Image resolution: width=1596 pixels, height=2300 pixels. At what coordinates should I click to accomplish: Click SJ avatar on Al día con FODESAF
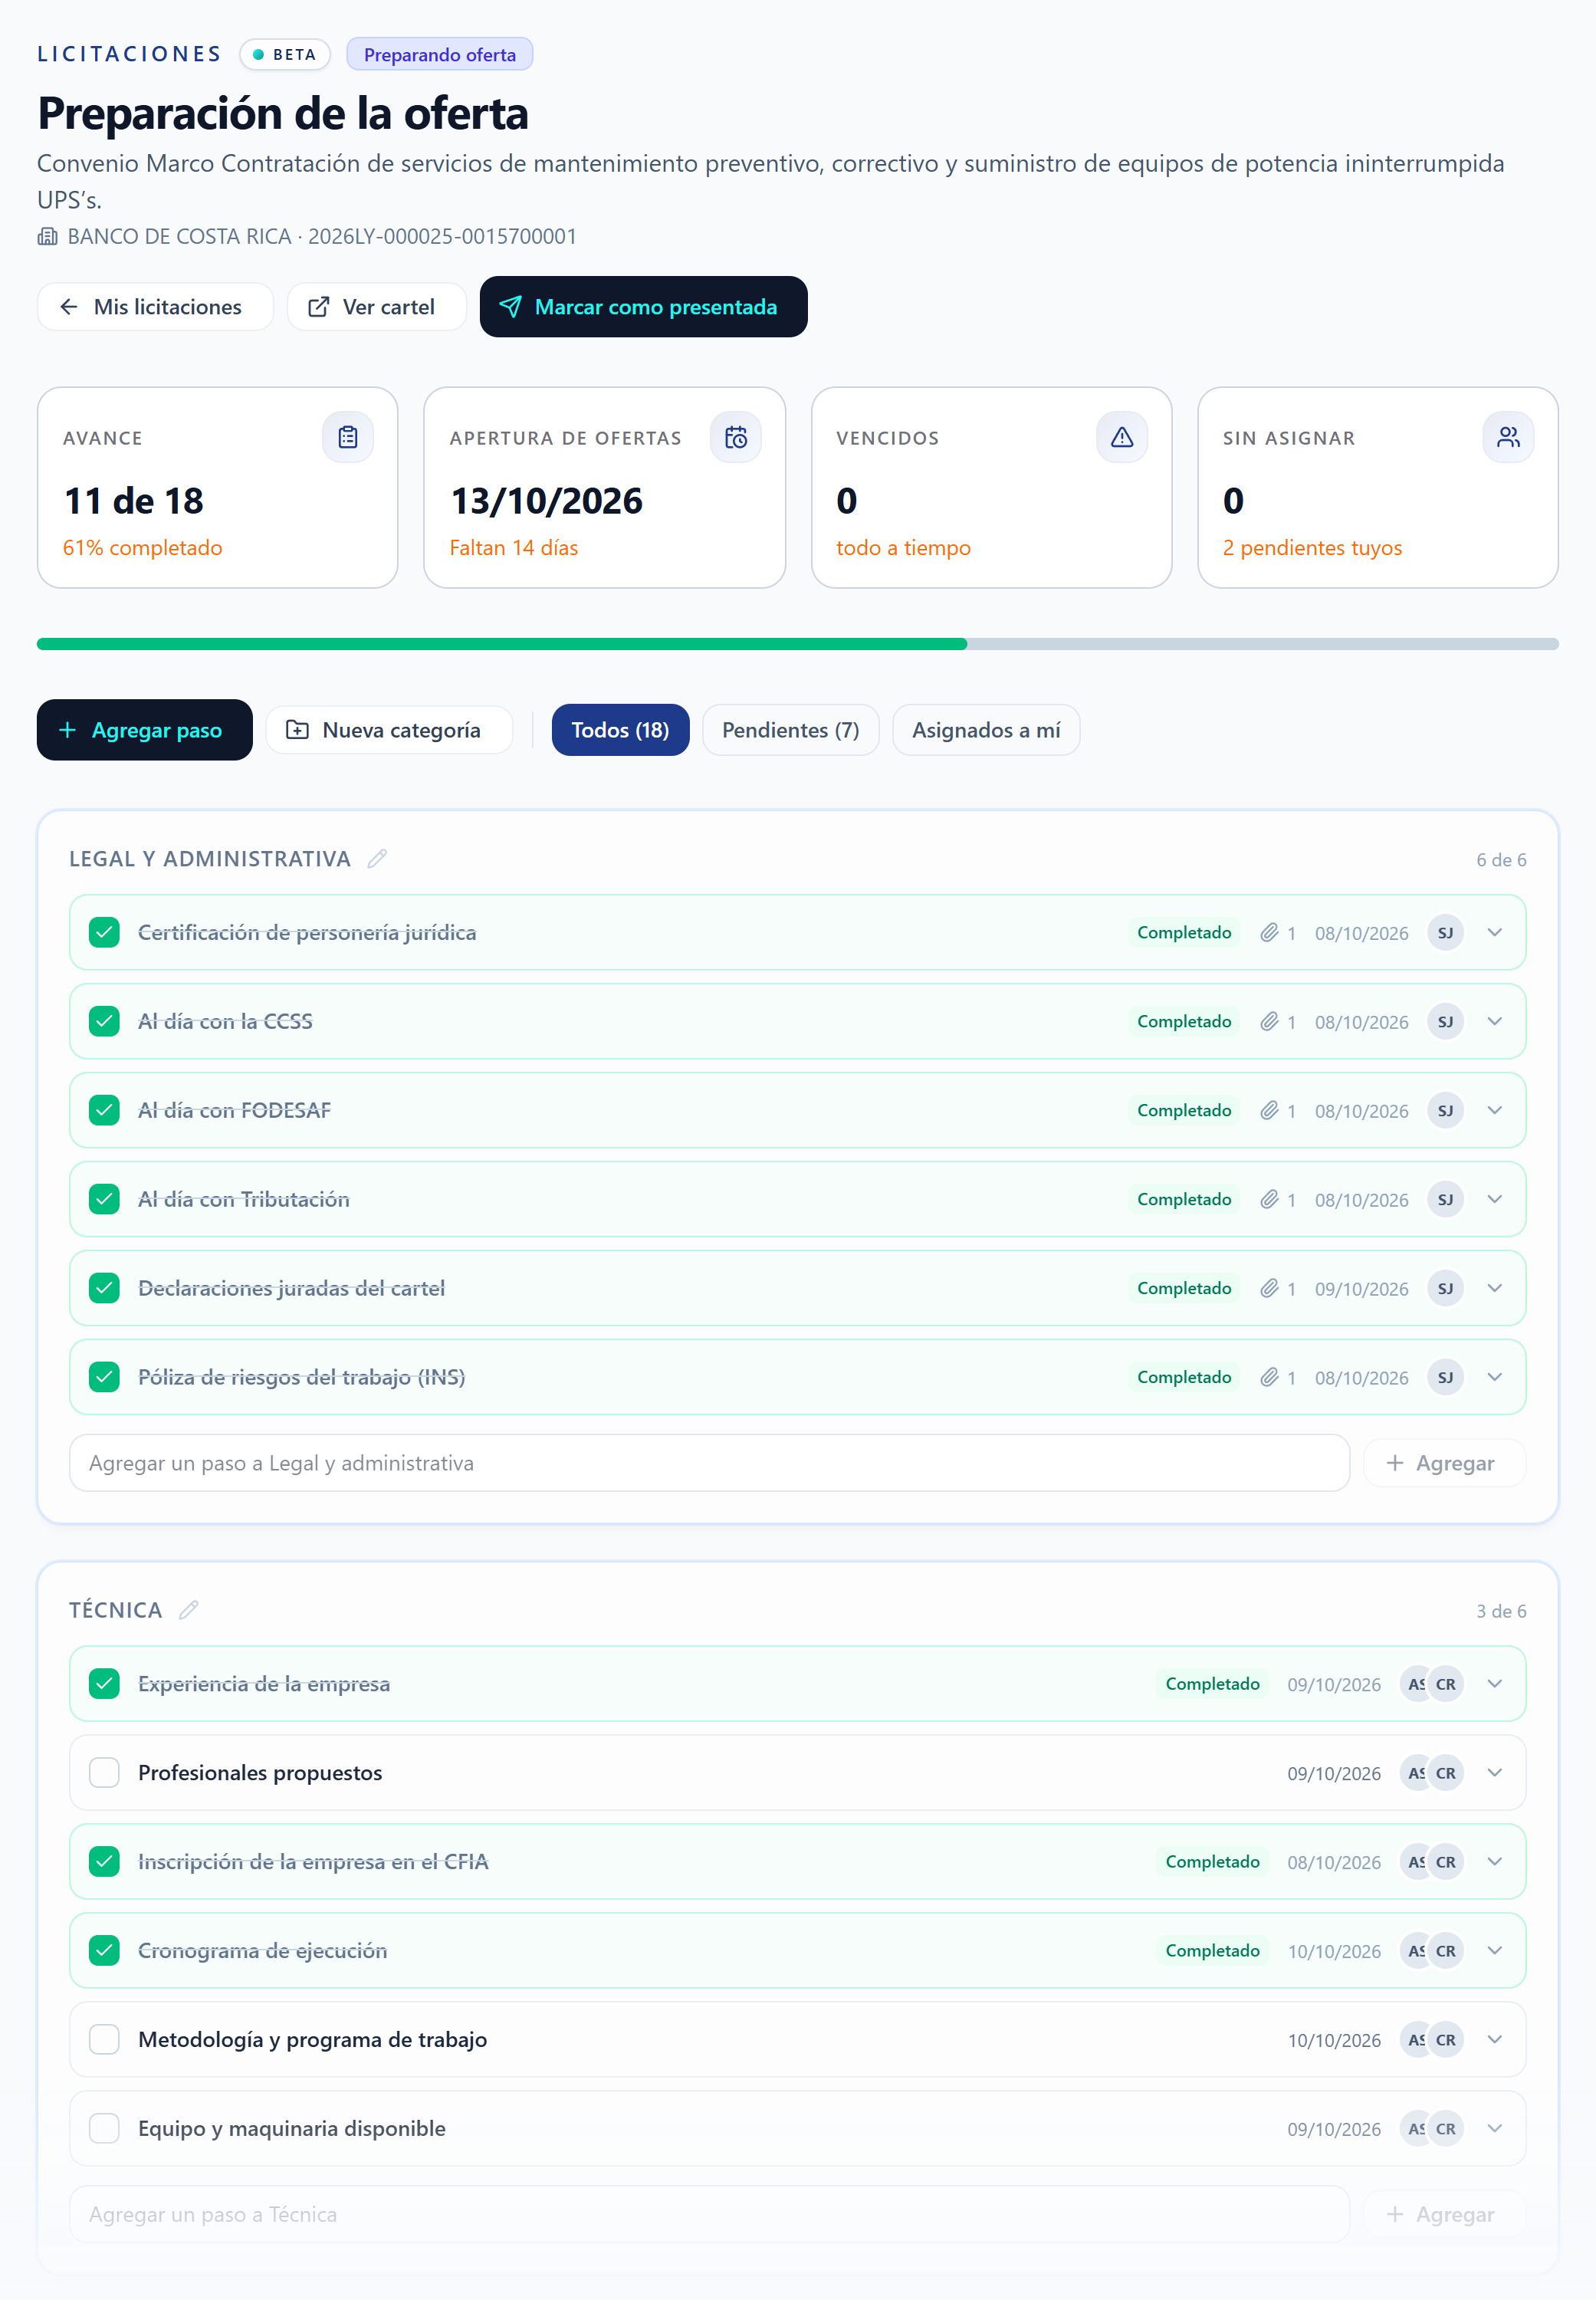tap(1445, 1111)
